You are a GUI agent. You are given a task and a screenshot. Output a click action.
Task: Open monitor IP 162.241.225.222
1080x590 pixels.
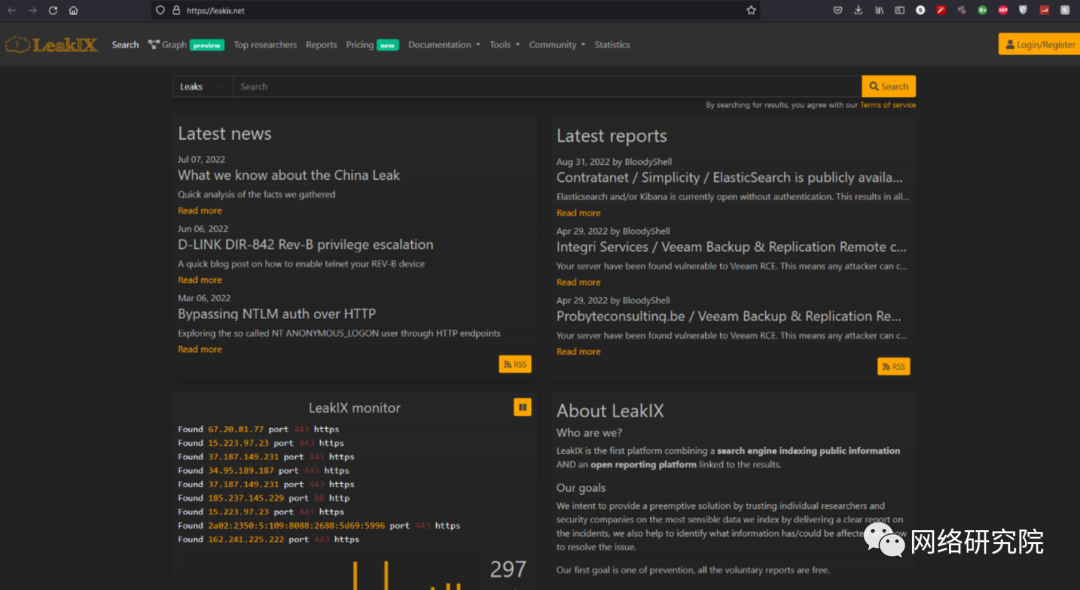(x=246, y=540)
